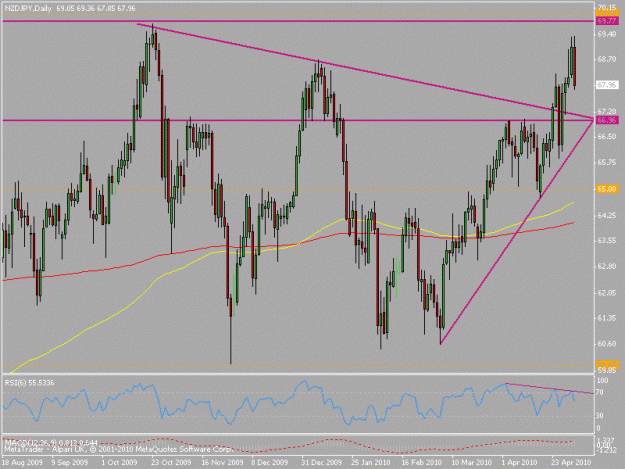The width and height of the screenshot is (625, 469).
Task: Click the 60.60 price scale value
Action: (607, 343)
